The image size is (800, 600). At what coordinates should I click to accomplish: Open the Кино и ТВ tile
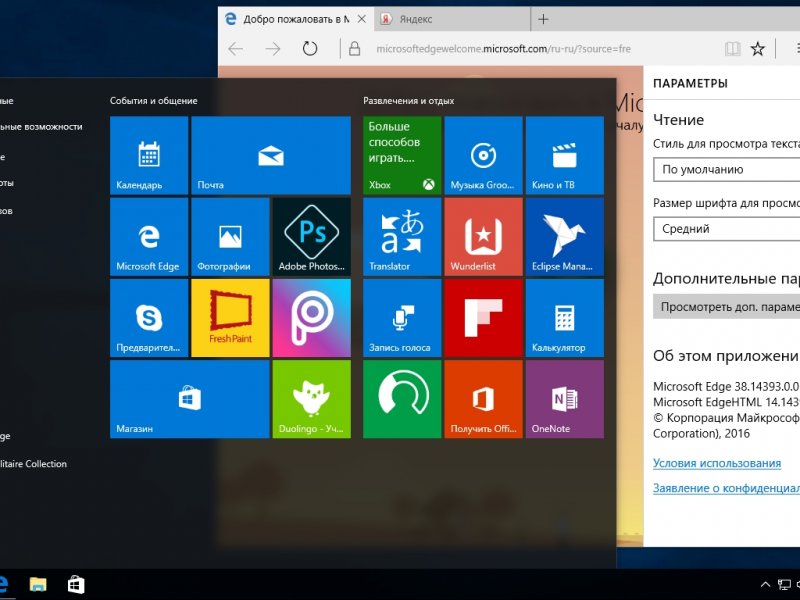click(x=565, y=155)
